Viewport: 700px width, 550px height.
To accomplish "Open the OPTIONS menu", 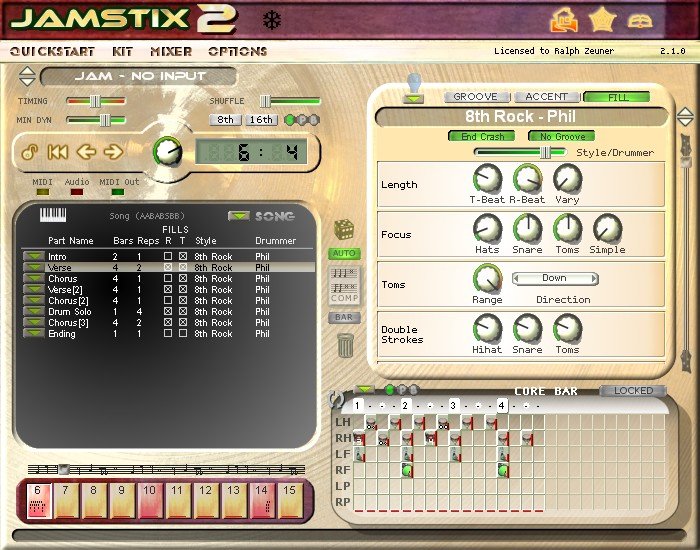I will (x=238, y=51).
